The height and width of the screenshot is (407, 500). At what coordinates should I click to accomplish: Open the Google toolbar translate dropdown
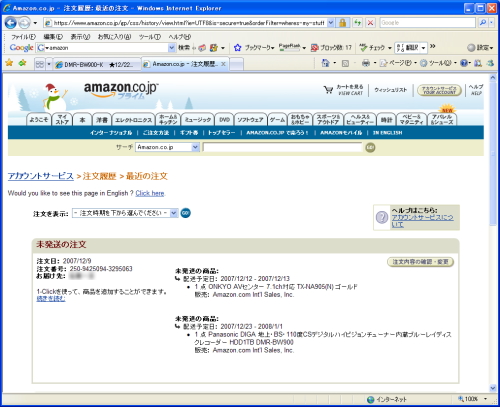coord(423,48)
